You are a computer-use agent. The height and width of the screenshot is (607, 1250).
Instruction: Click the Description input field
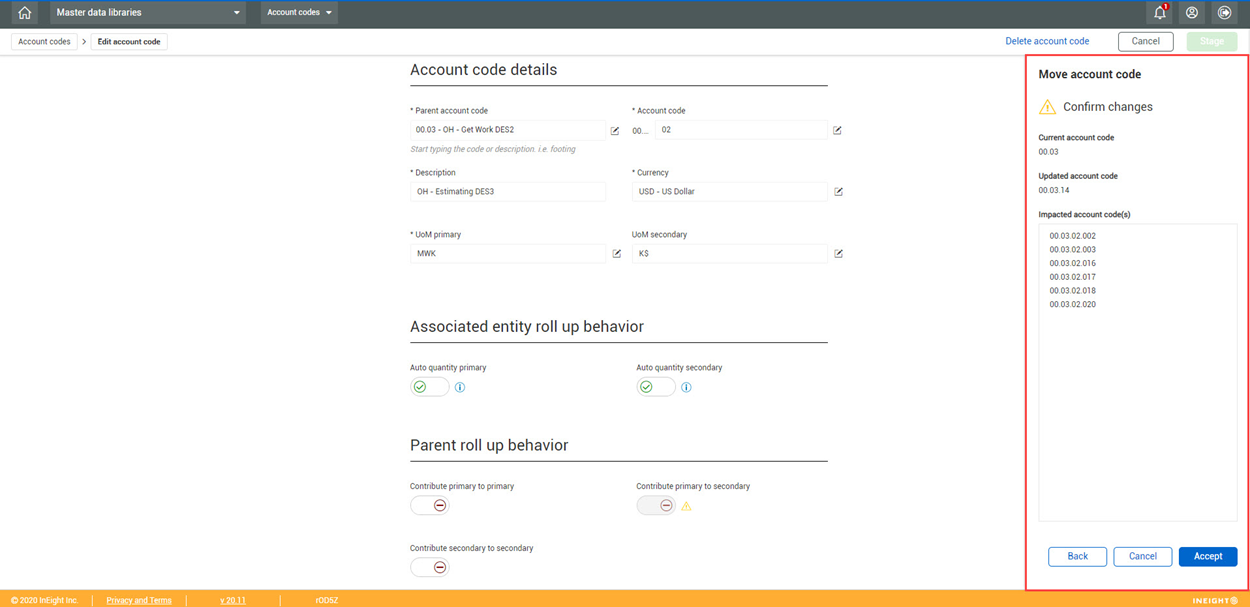click(508, 192)
